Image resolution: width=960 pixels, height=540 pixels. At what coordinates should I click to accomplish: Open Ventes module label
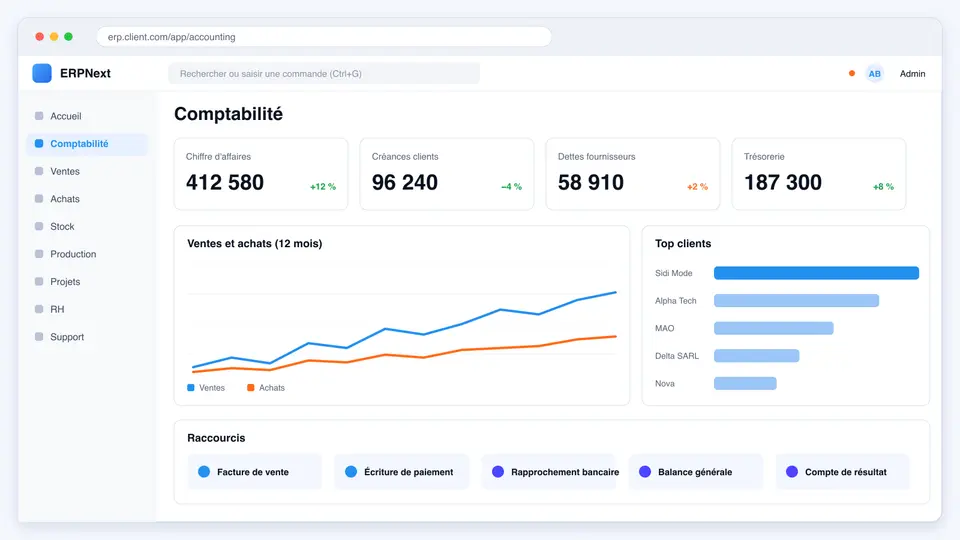pyautogui.click(x=65, y=171)
